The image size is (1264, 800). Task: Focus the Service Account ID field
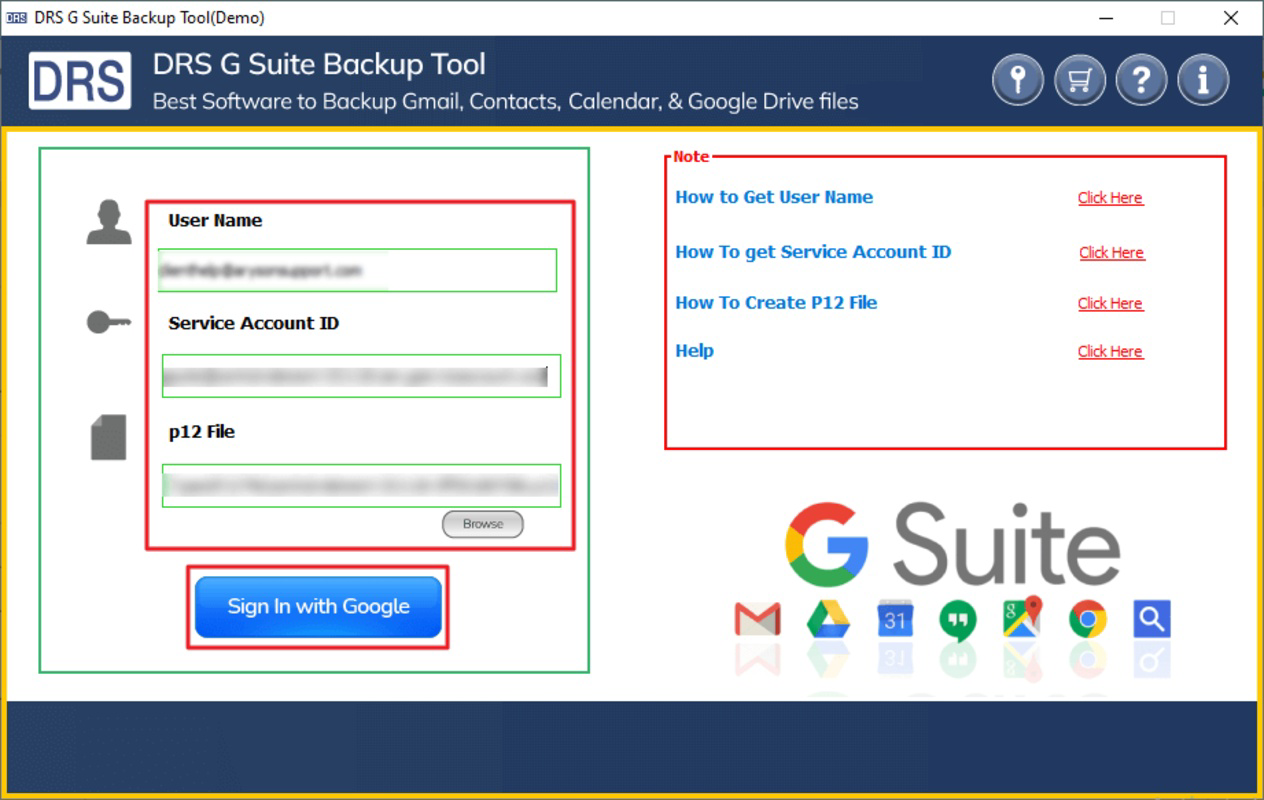pos(361,376)
